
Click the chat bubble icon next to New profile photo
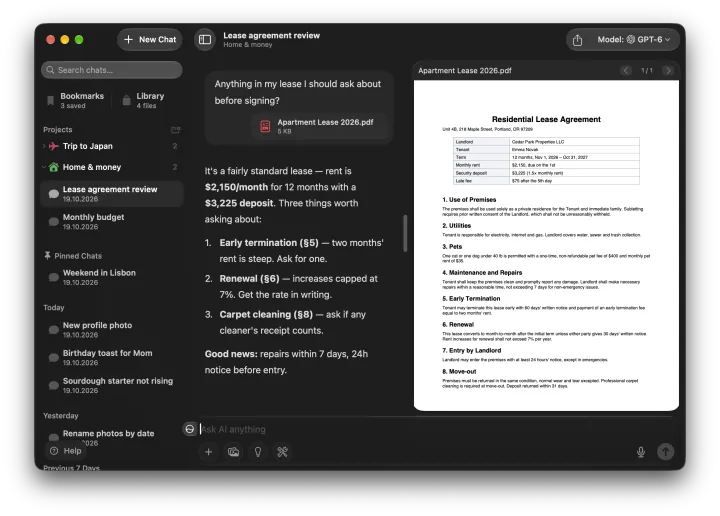(54, 330)
